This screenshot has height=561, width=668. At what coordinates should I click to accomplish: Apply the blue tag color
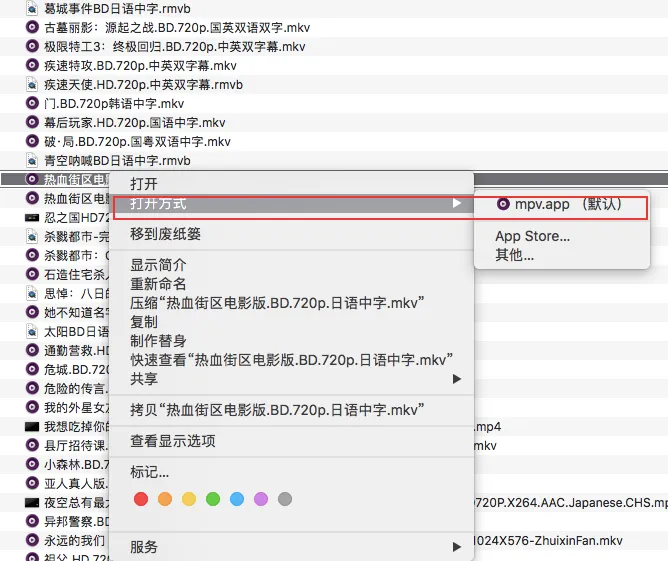237,499
